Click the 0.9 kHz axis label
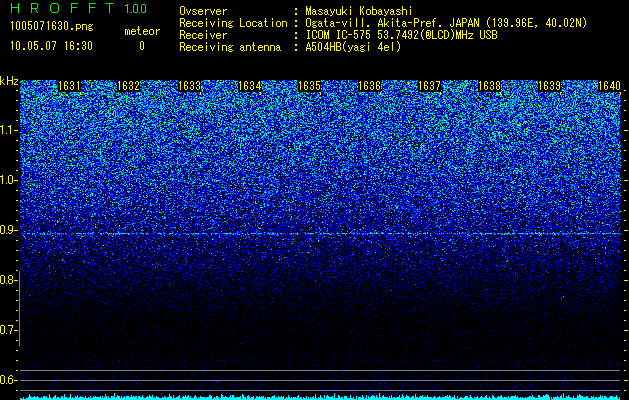 pos(8,230)
